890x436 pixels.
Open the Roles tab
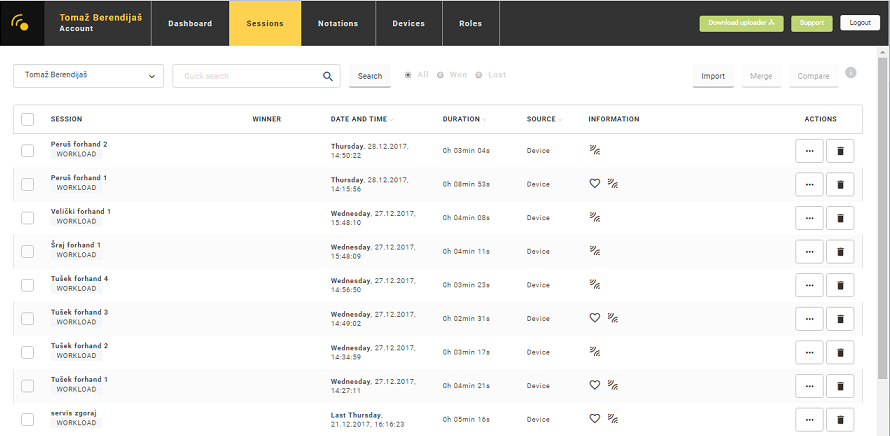[471, 23]
